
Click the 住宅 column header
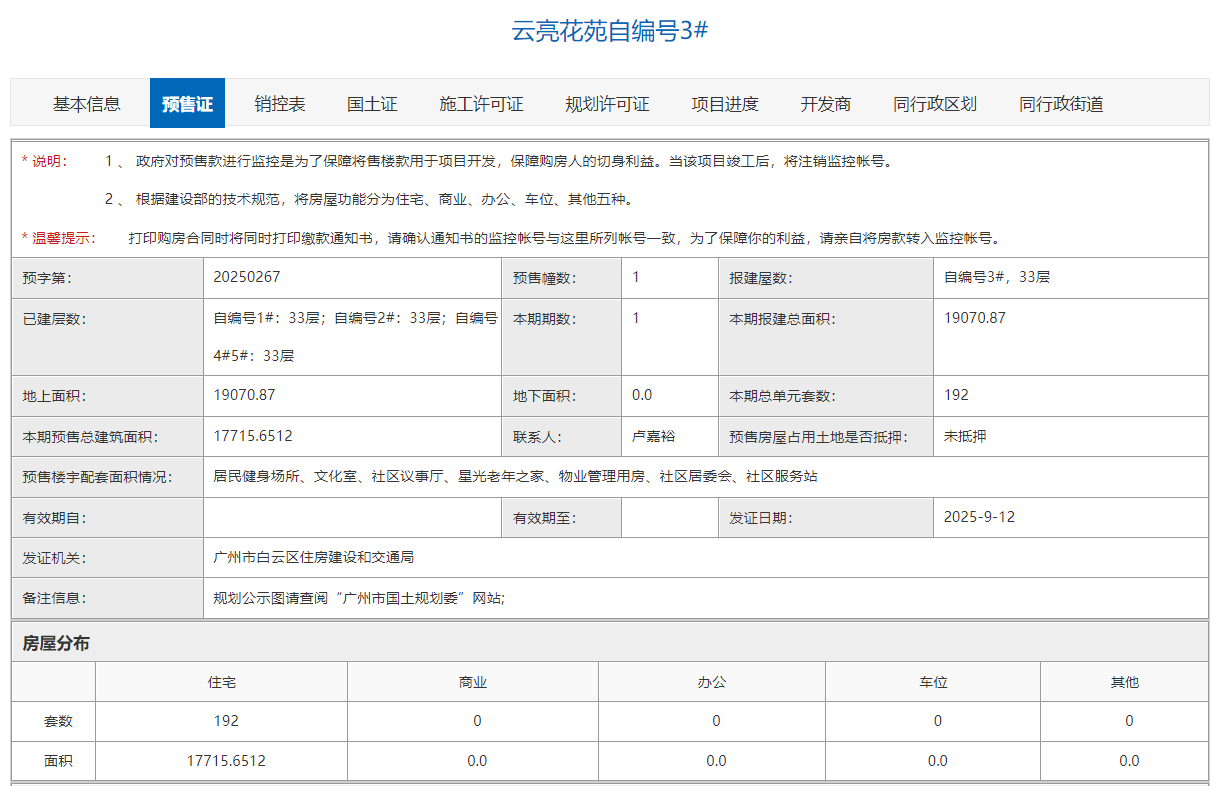pyautogui.click(x=222, y=682)
